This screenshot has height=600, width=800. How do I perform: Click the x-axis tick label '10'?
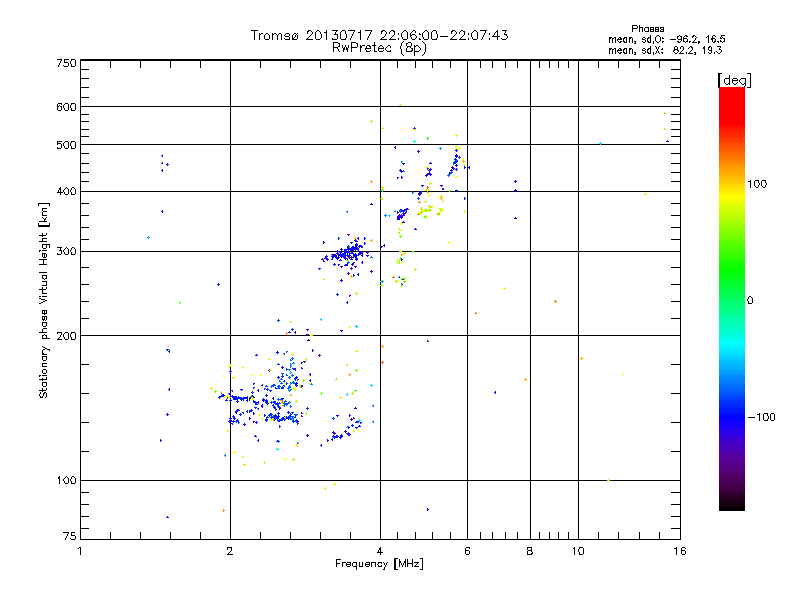coord(578,551)
